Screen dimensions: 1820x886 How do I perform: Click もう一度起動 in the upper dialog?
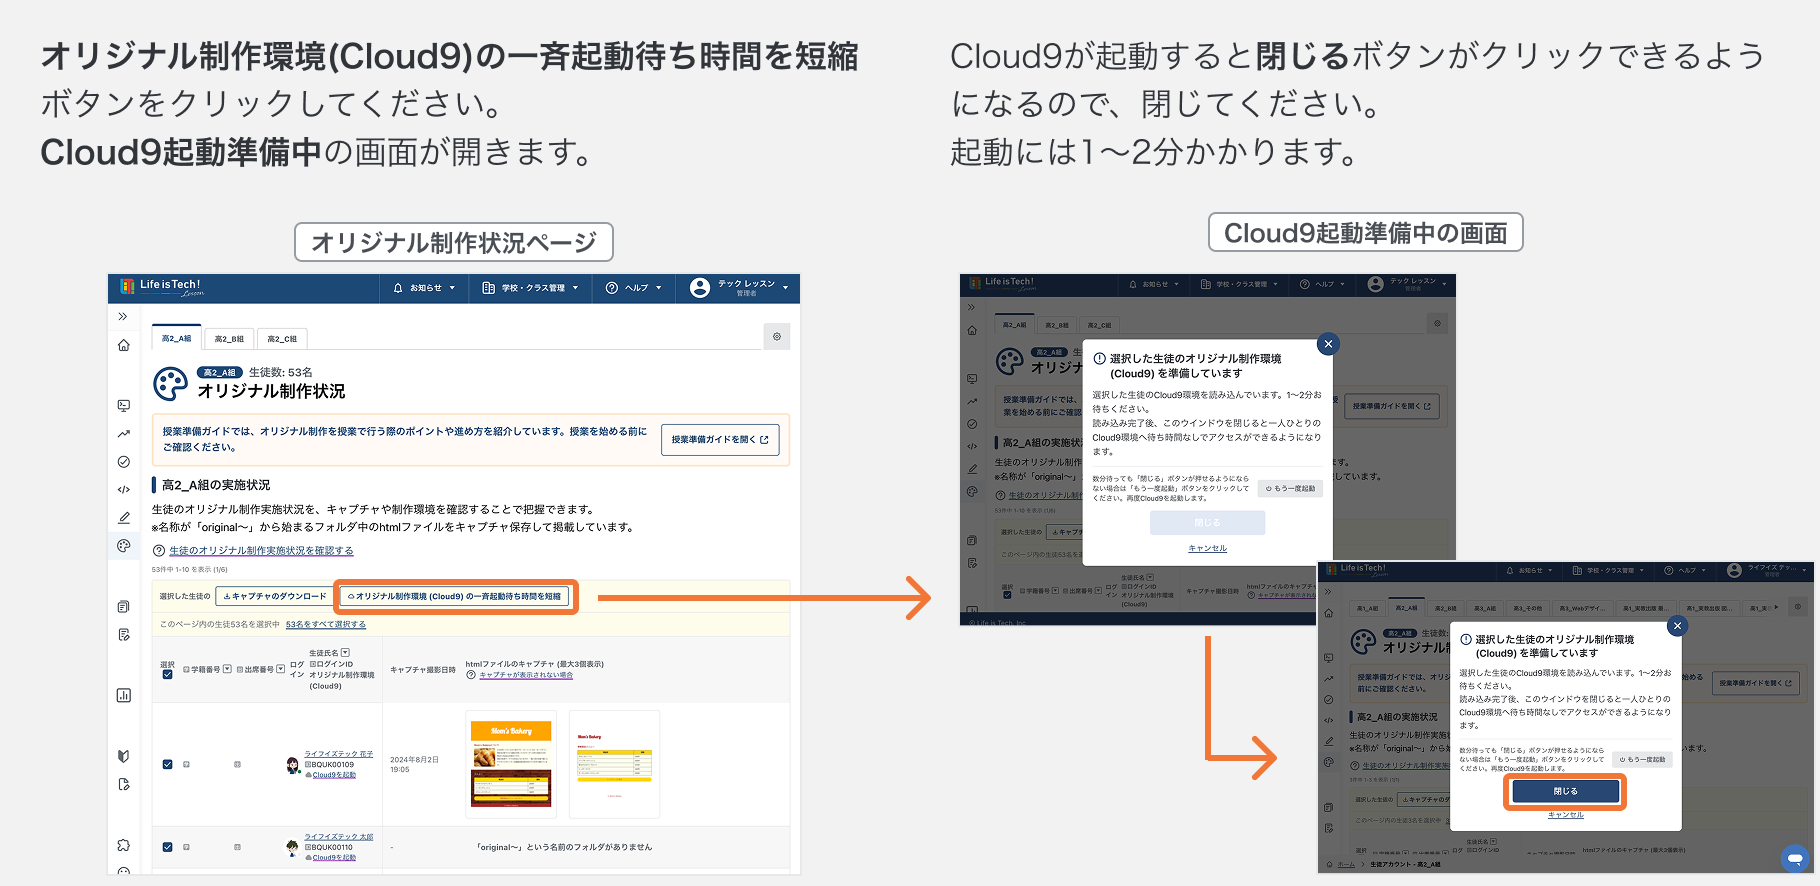[1291, 489]
